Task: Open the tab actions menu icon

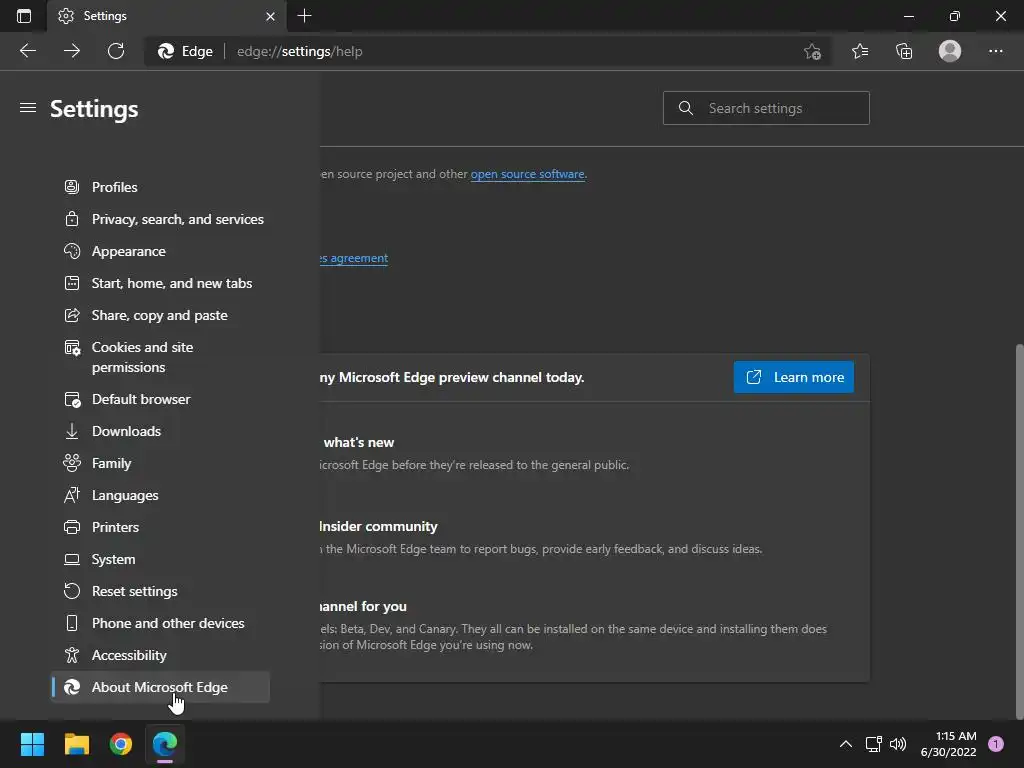Action: pos(24,16)
